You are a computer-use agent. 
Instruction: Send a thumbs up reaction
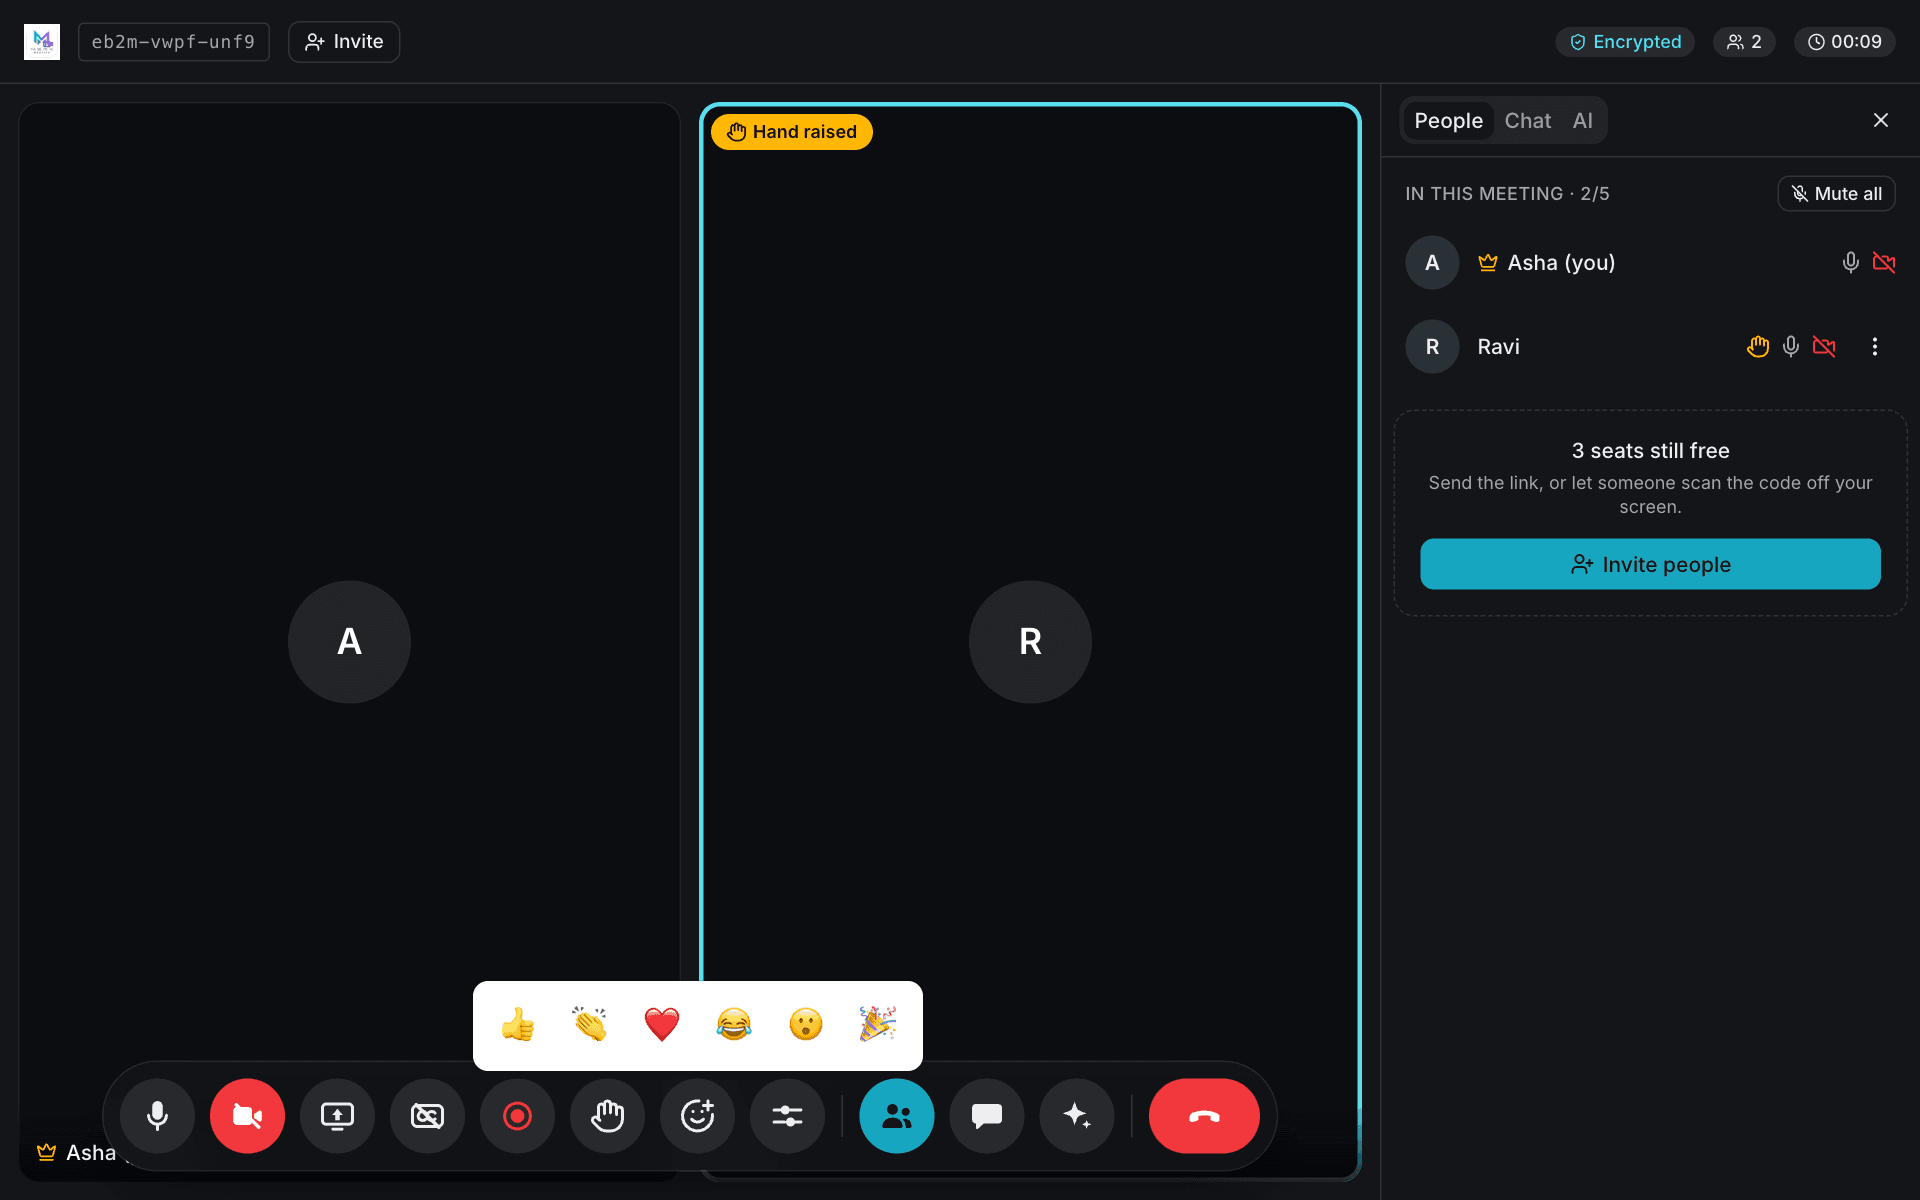click(x=518, y=1025)
